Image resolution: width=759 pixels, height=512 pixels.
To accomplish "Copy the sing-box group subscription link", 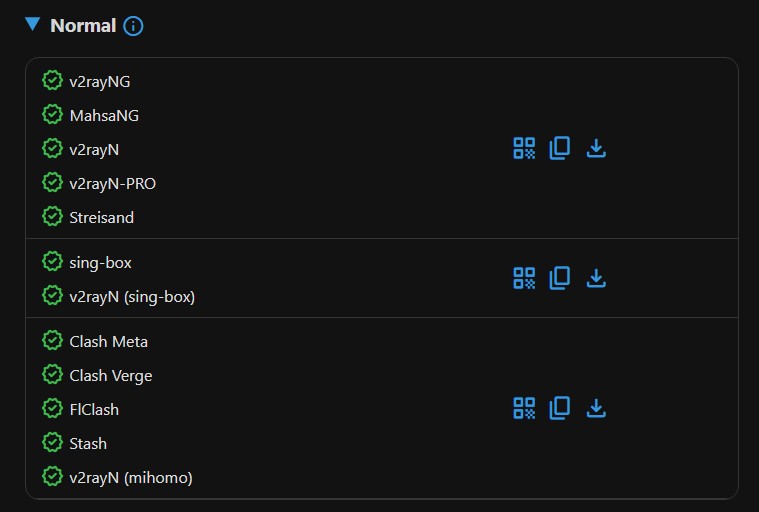I will point(560,278).
